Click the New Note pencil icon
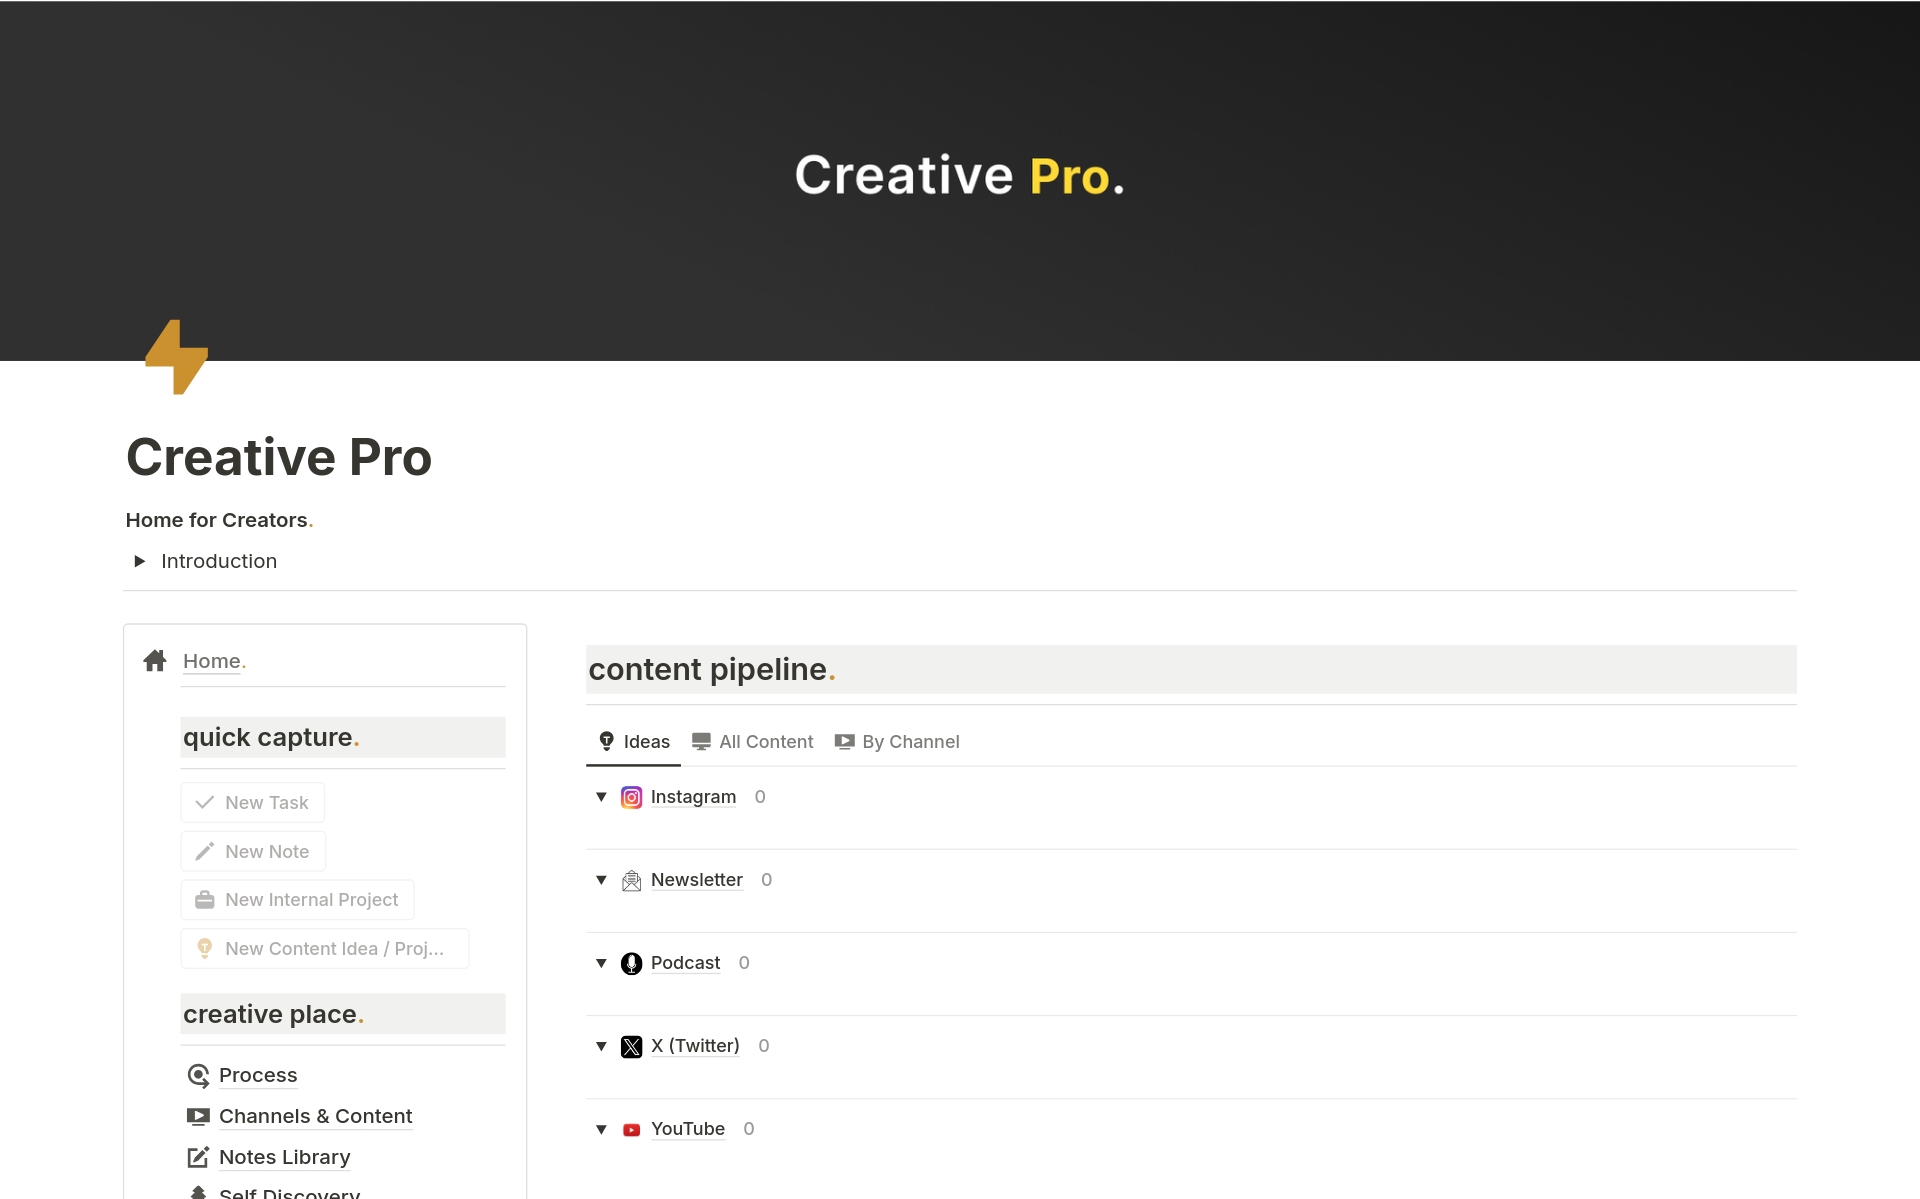This screenshot has height=1199, width=1920. [x=204, y=851]
